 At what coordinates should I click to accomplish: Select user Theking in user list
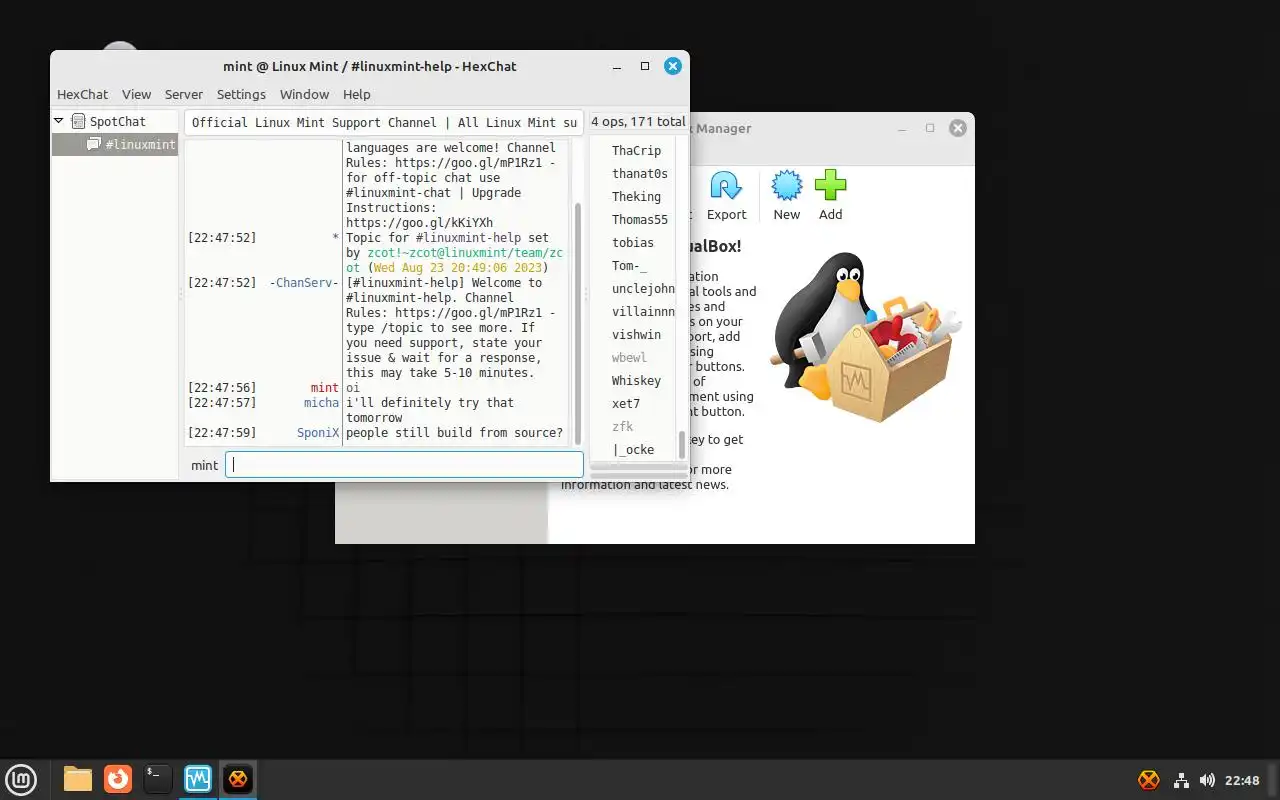[x=636, y=196]
